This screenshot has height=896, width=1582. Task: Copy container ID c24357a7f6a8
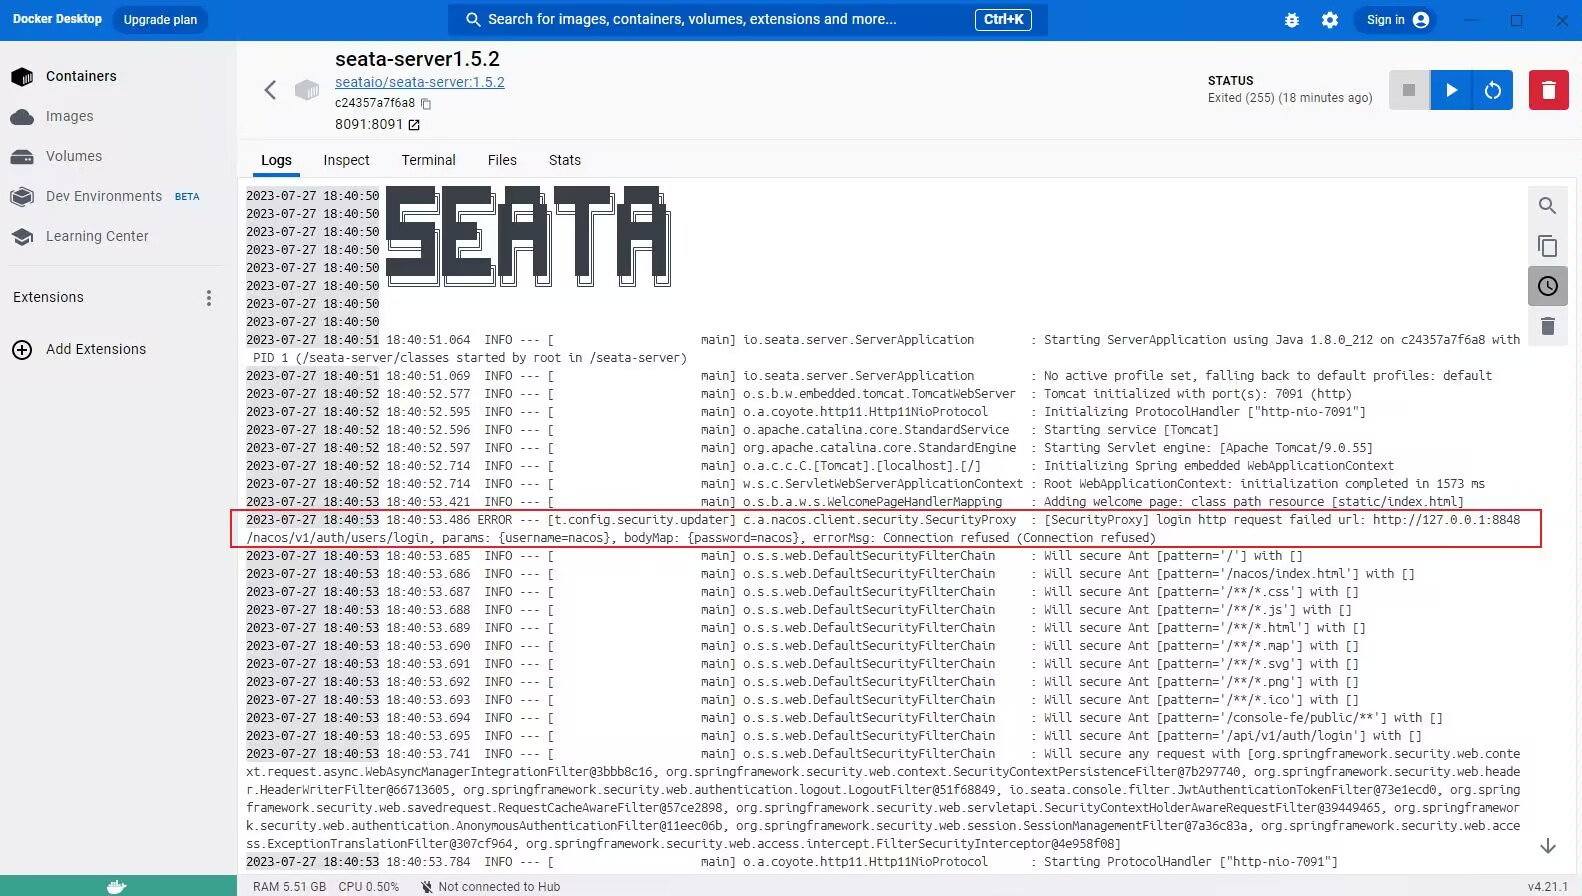pos(426,103)
